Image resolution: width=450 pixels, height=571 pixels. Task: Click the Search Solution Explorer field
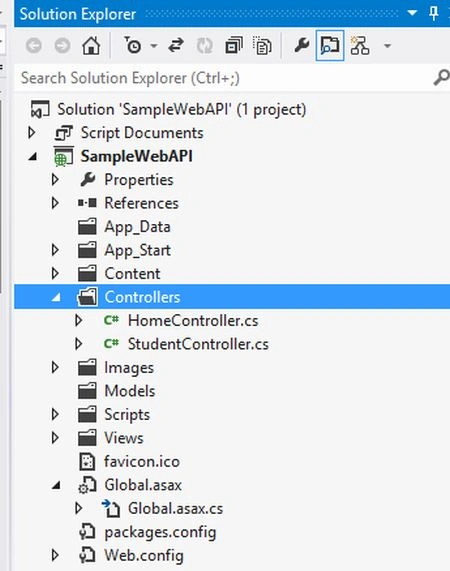[x=222, y=78]
